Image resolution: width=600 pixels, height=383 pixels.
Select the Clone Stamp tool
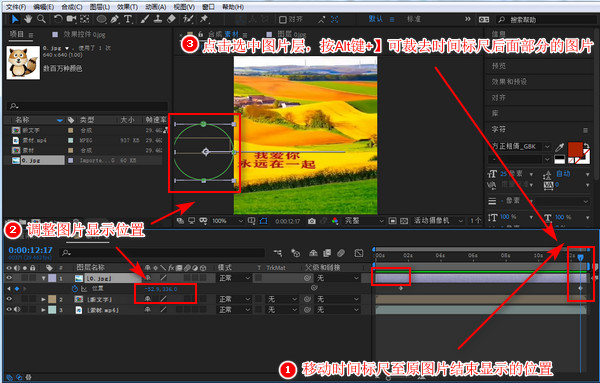point(158,19)
